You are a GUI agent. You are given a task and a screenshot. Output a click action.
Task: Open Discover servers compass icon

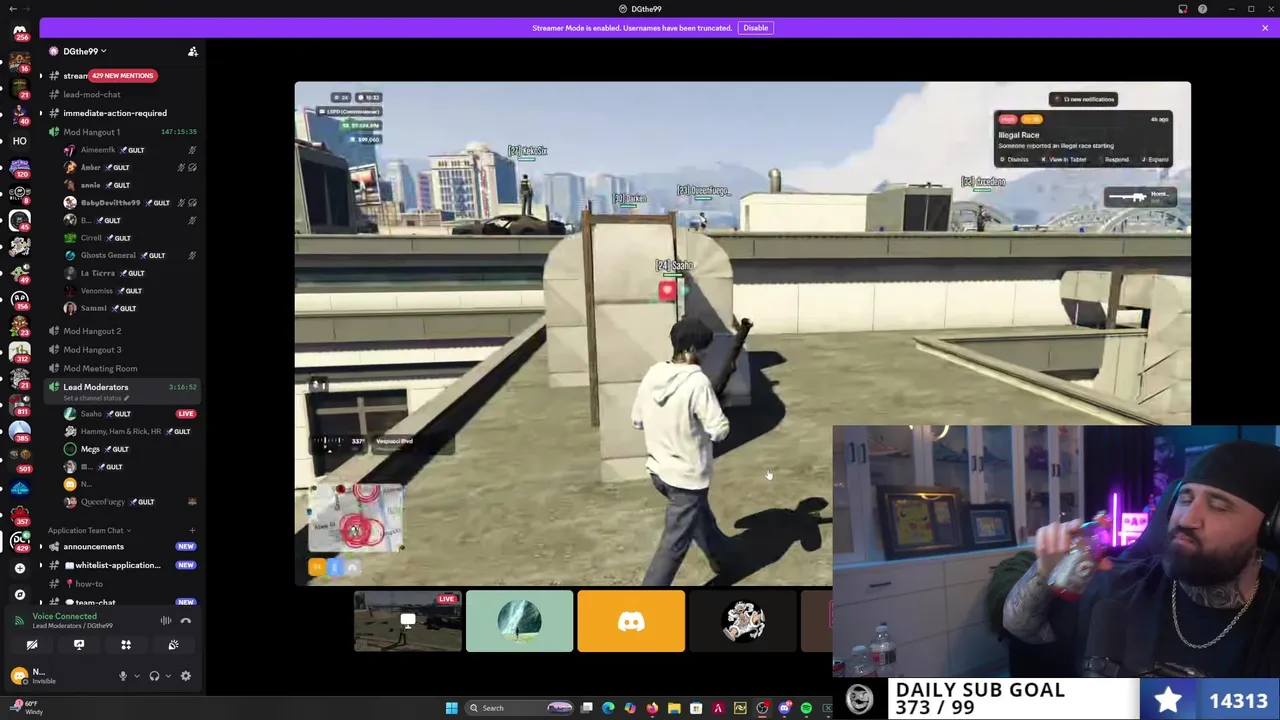(19, 594)
